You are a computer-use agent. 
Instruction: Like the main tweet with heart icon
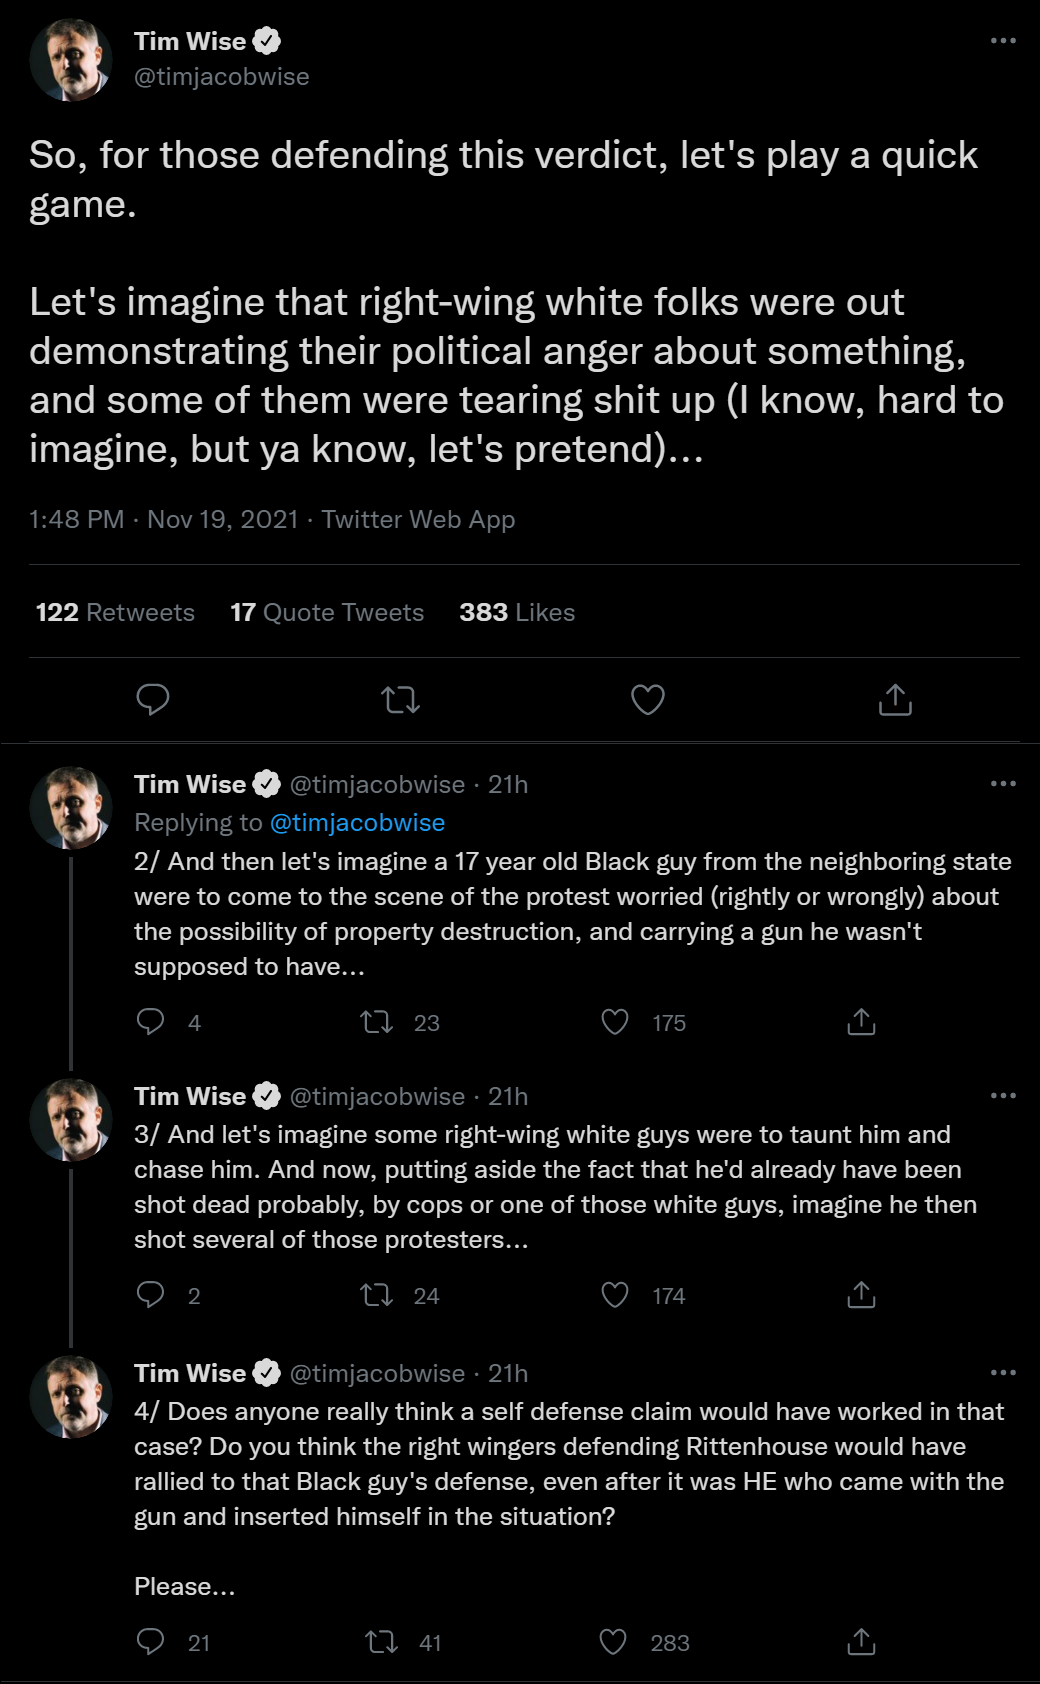click(648, 699)
